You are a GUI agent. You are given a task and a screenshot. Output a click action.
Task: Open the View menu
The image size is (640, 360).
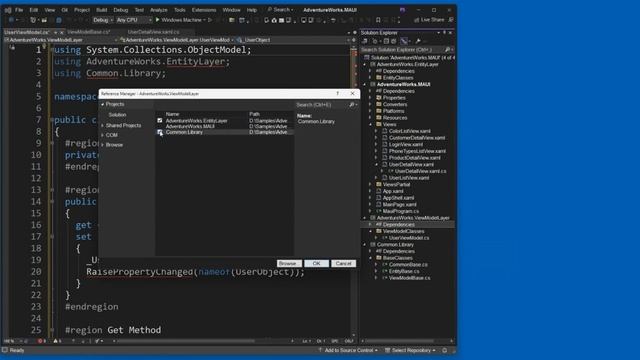(50, 10)
